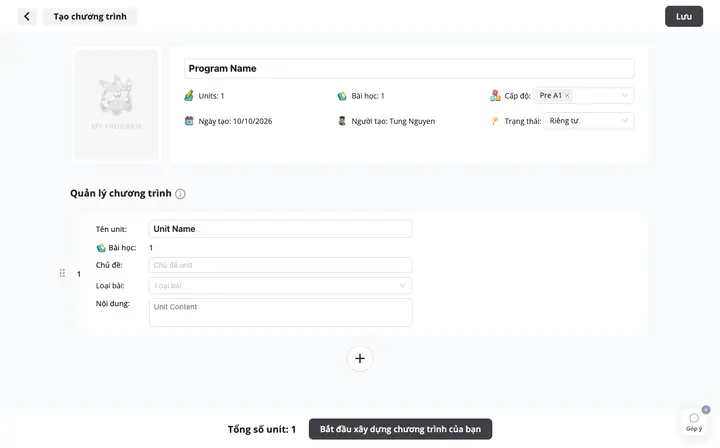Open the Loại bài dropdown
The image size is (720, 448).
(280, 286)
